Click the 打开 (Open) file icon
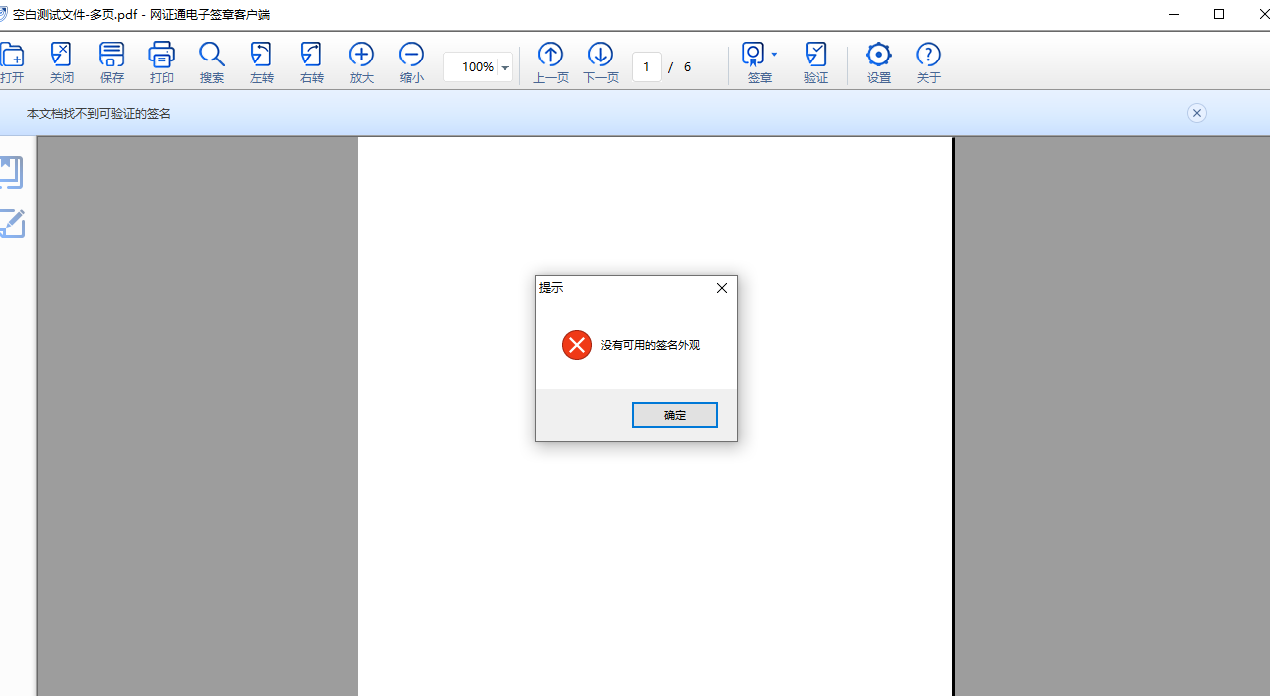This screenshot has width=1270, height=696. (x=12, y=56)
